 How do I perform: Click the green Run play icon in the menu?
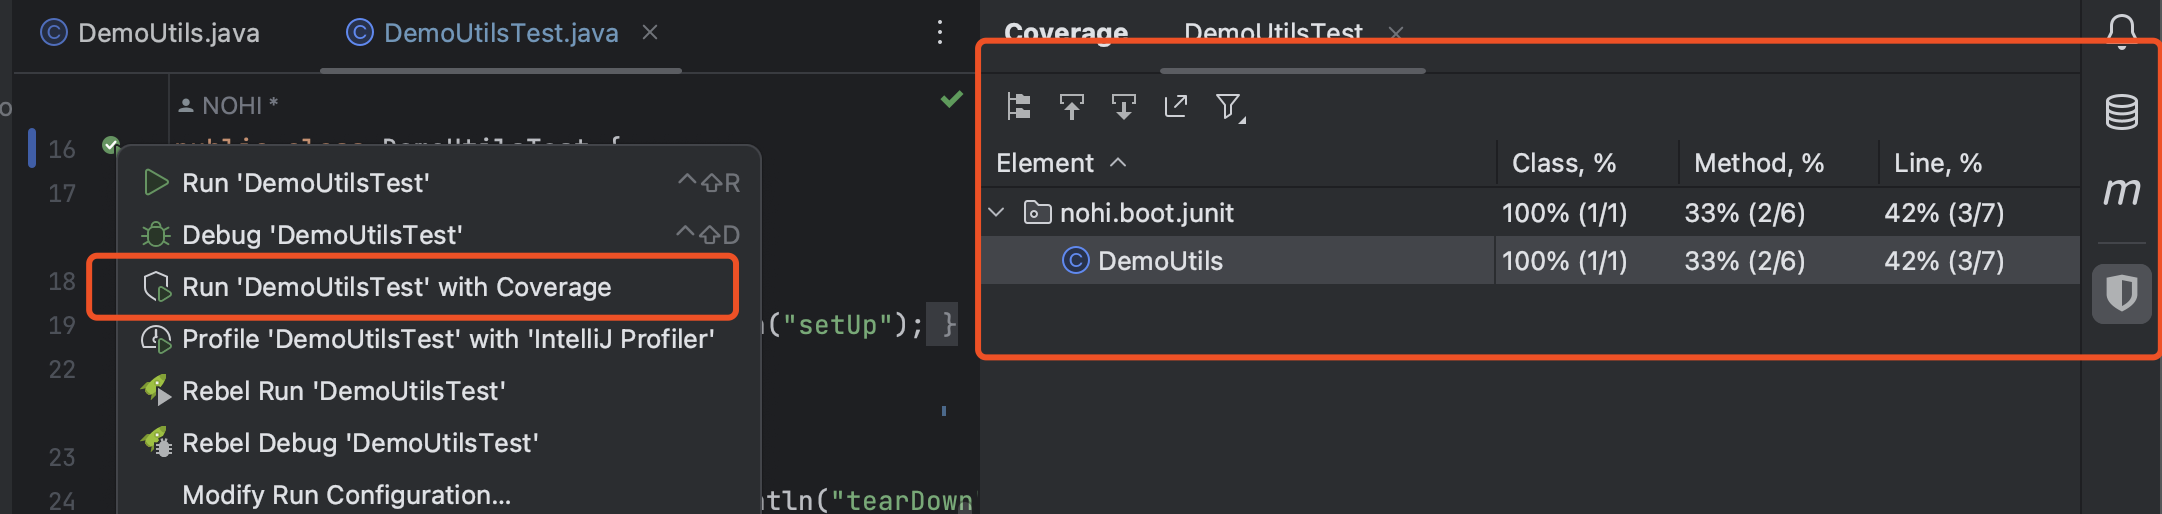tap(156, 183)
